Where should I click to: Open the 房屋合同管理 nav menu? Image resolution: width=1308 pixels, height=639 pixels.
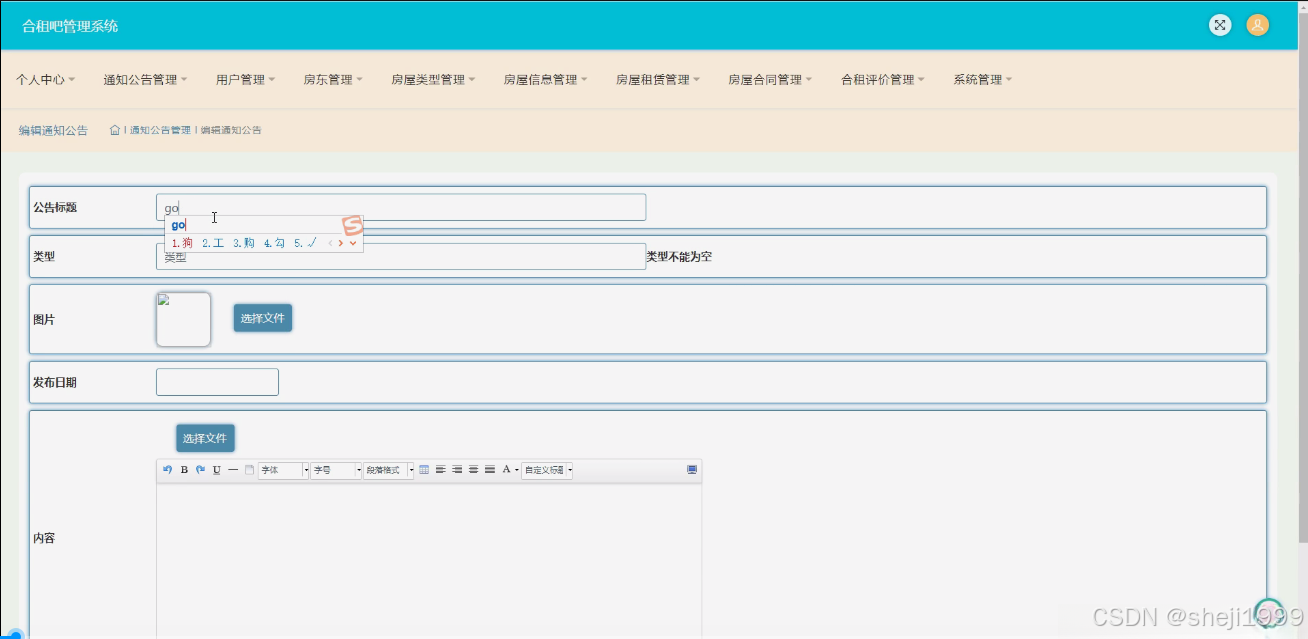tap(770, 80)
